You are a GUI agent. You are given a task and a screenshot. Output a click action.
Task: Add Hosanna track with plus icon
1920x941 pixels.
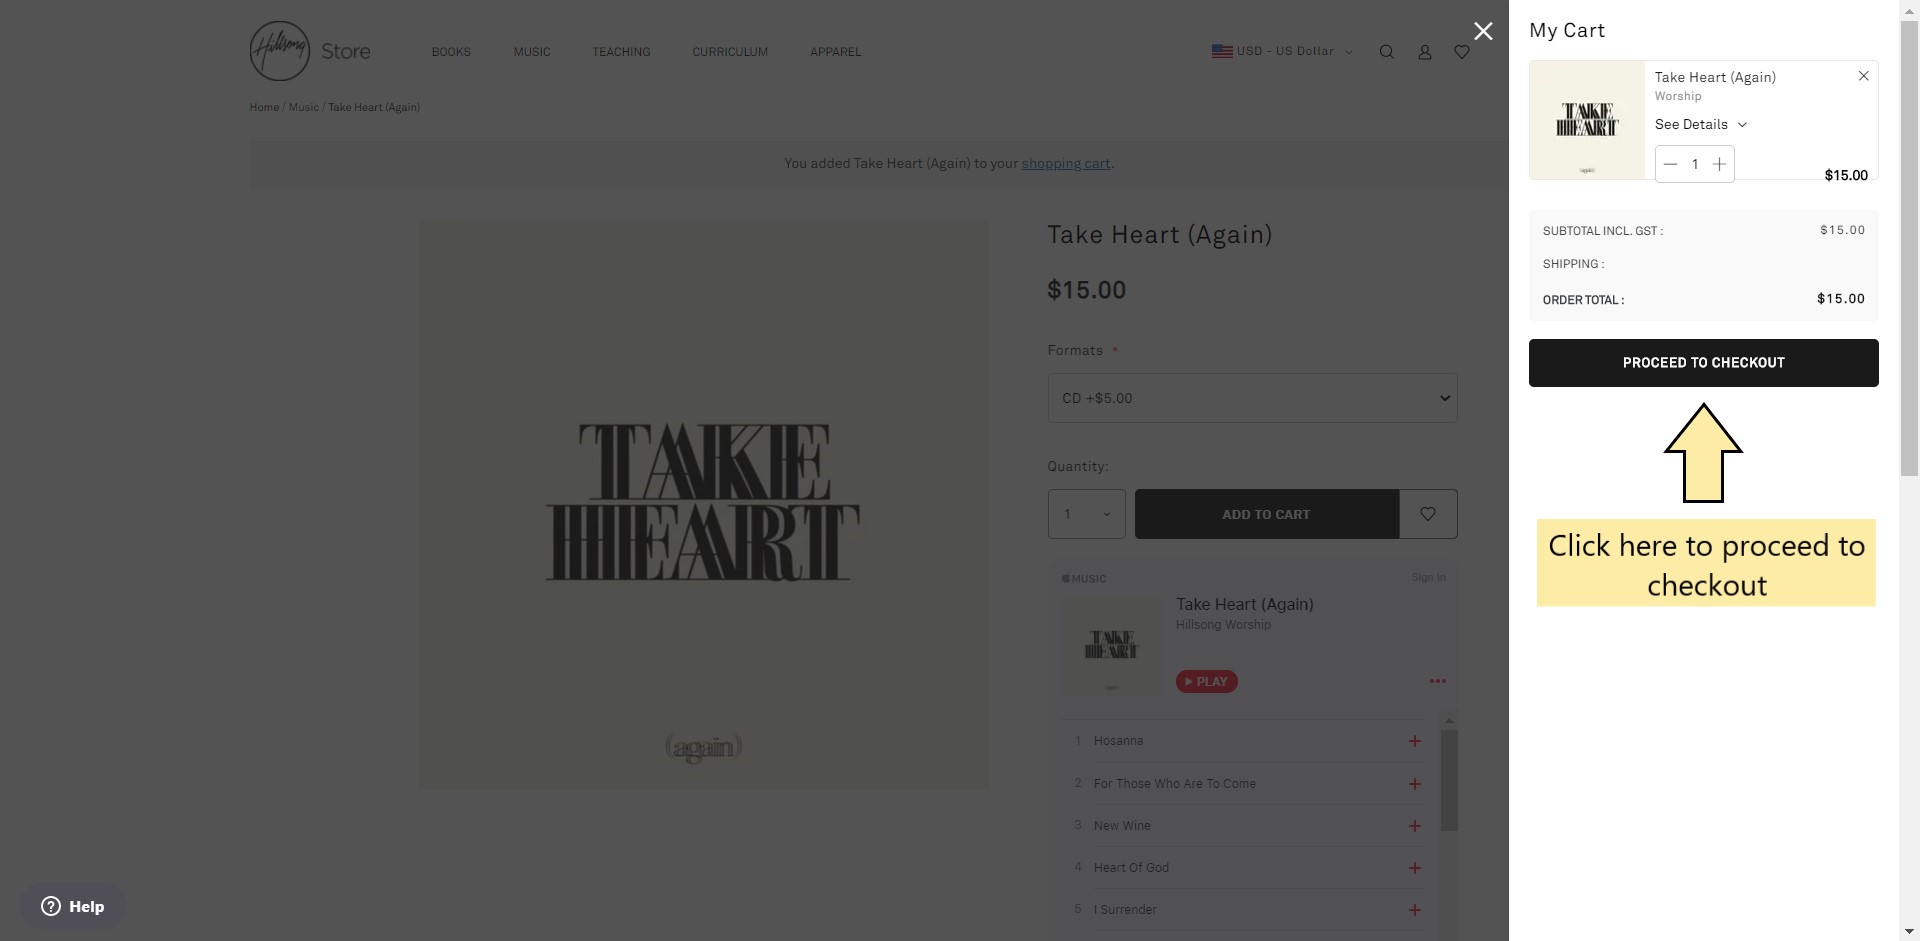(1415, 741)
